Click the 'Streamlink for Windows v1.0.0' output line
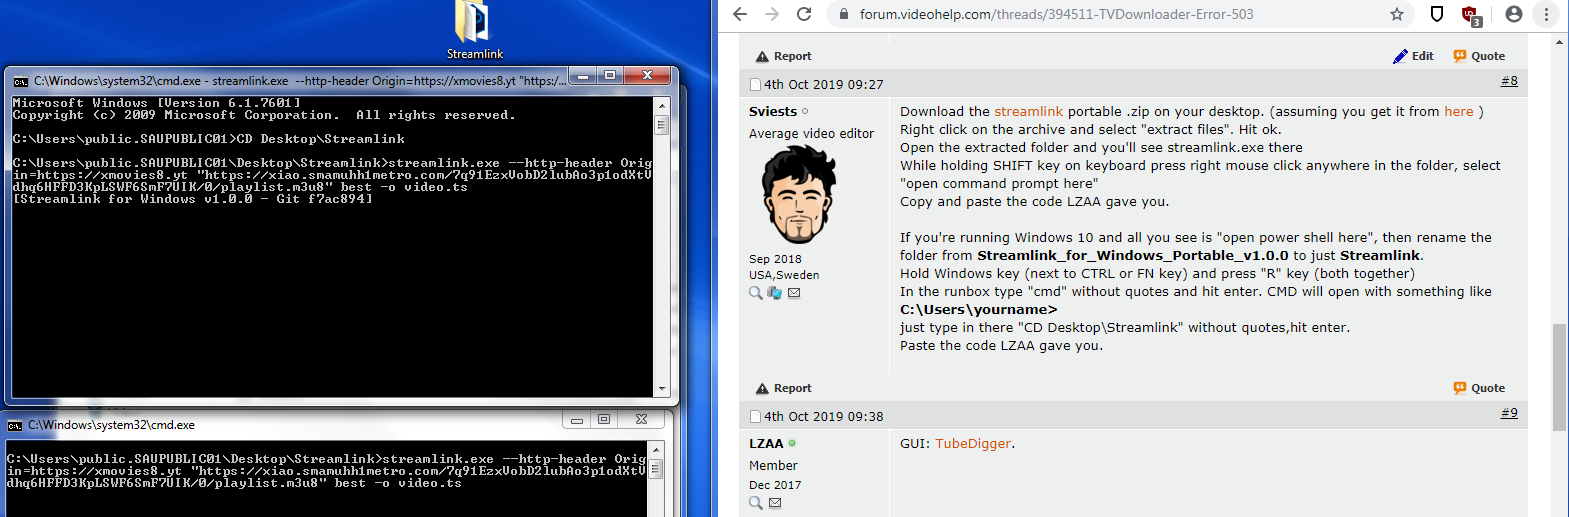 (193, 199)
